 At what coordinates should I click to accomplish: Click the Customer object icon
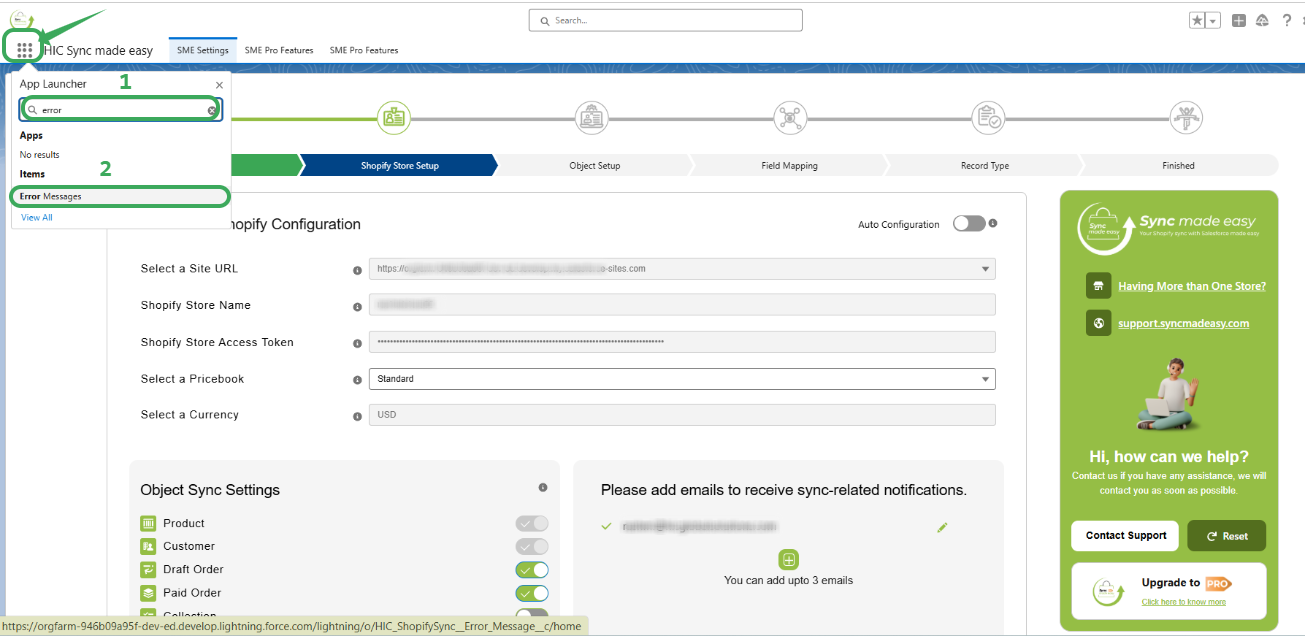(148, 546)
